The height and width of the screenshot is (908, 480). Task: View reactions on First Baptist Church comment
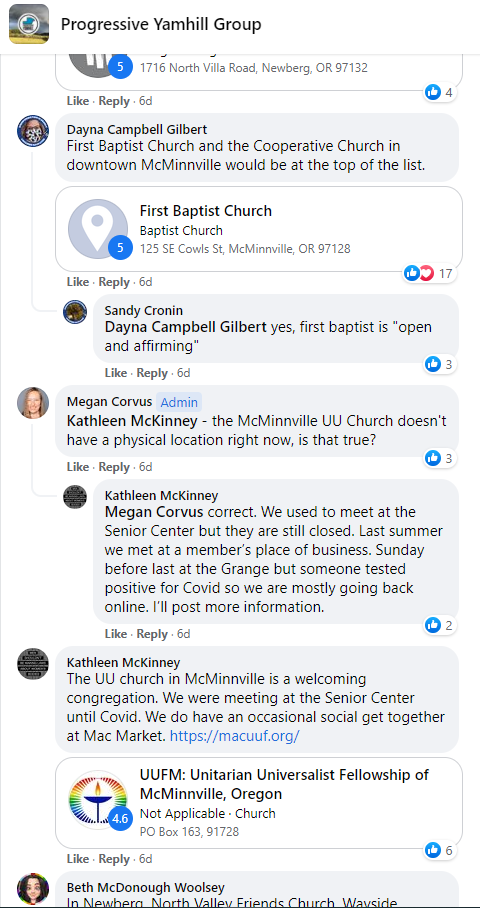pos(429,273)
